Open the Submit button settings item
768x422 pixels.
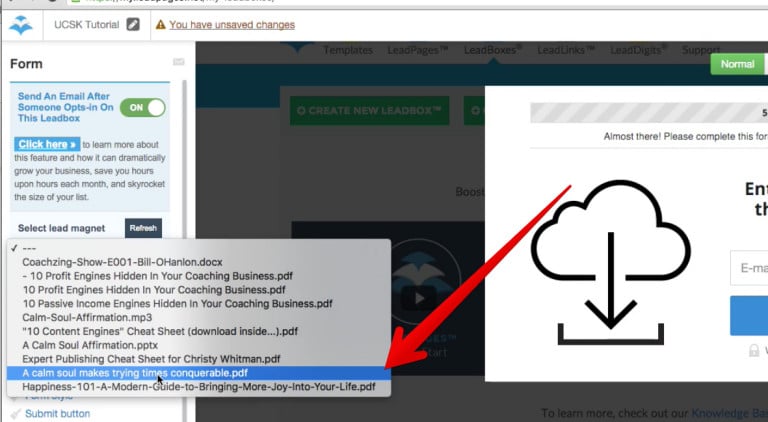pos(57,414)
